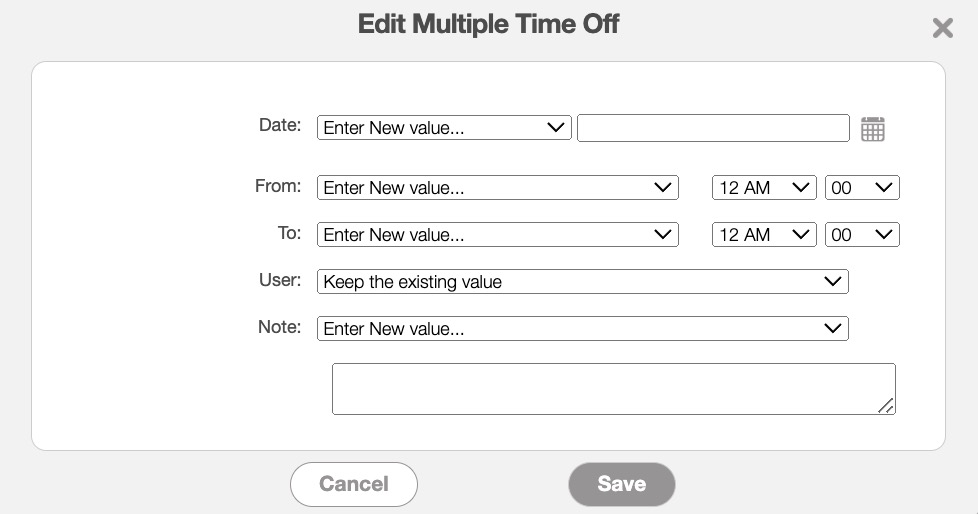Click the User field label
978x514 pixels.
[280, 279]
